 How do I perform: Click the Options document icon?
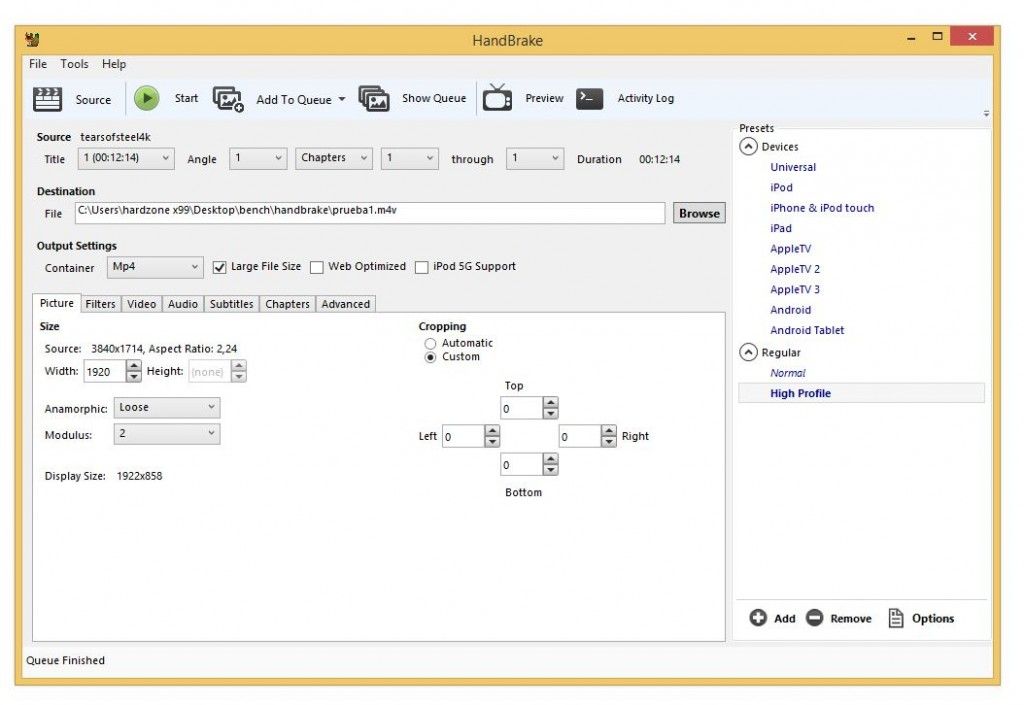tap(896, 618)
